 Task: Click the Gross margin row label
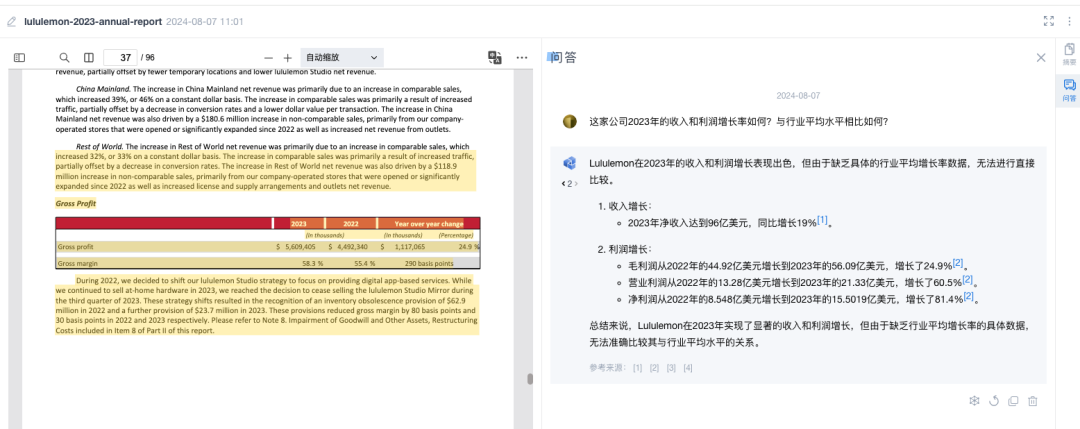(x=78, y=263)
